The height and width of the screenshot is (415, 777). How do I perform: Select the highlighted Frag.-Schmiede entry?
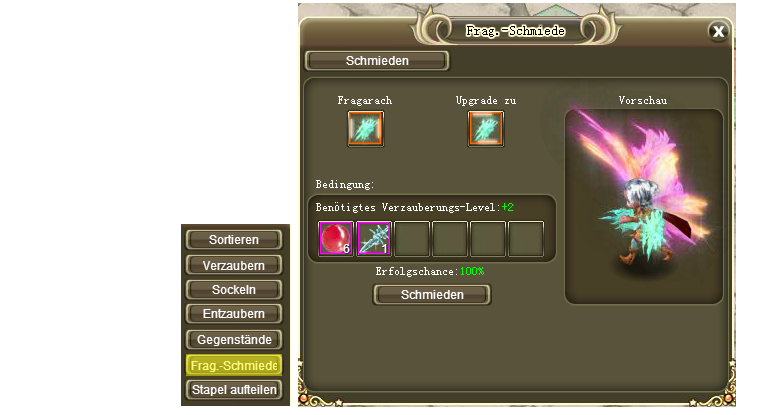(x=234, y=365)
